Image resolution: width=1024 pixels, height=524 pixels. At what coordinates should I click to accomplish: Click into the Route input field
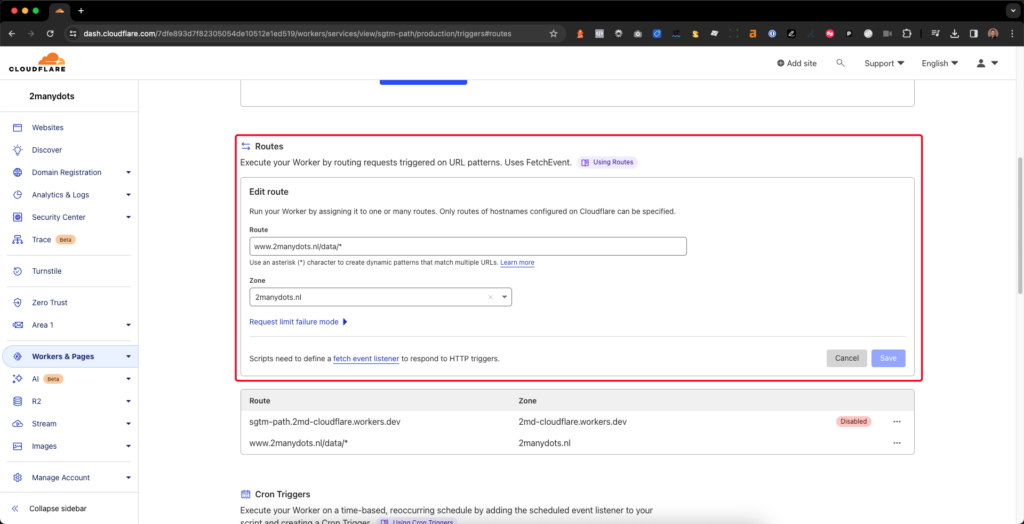click(x=468, y=246)
